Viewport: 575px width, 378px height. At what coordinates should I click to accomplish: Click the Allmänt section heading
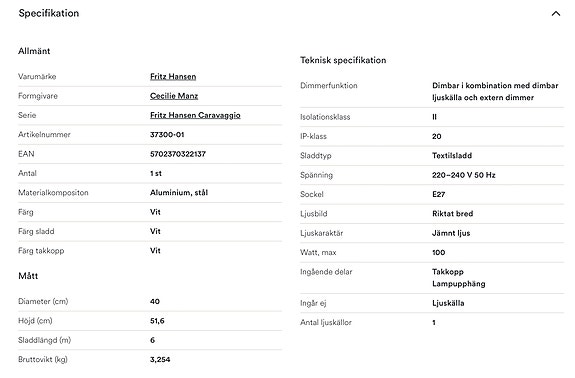pos(34,51)
